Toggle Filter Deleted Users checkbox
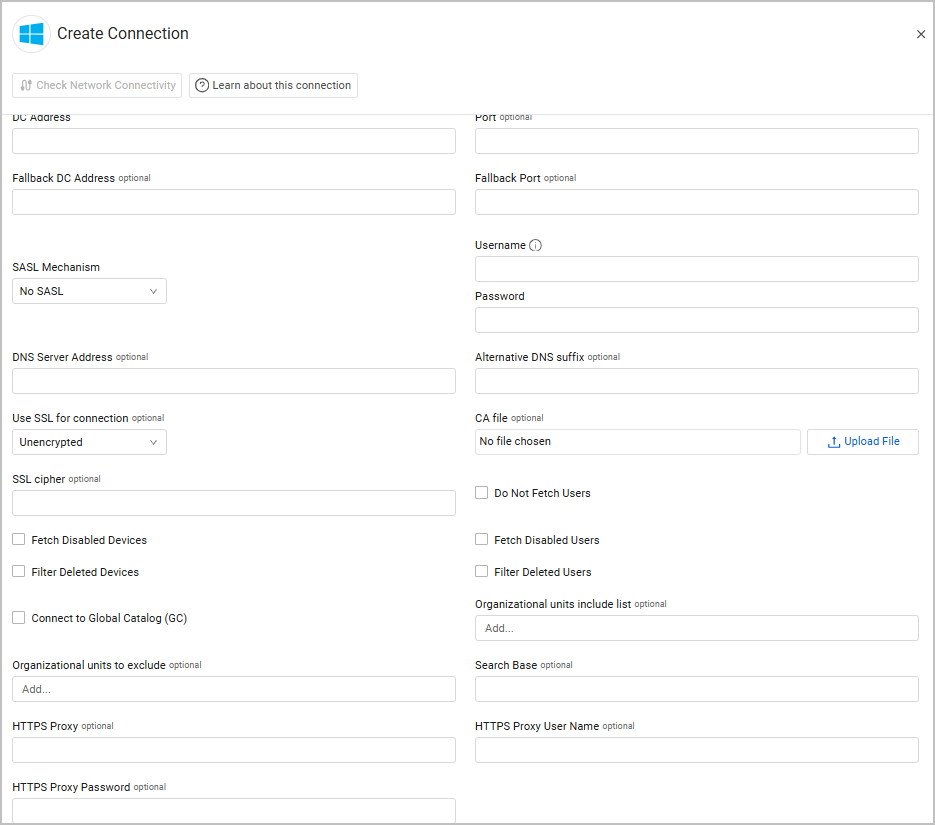This screenshot has height=825, width=935. coord(482,572)
